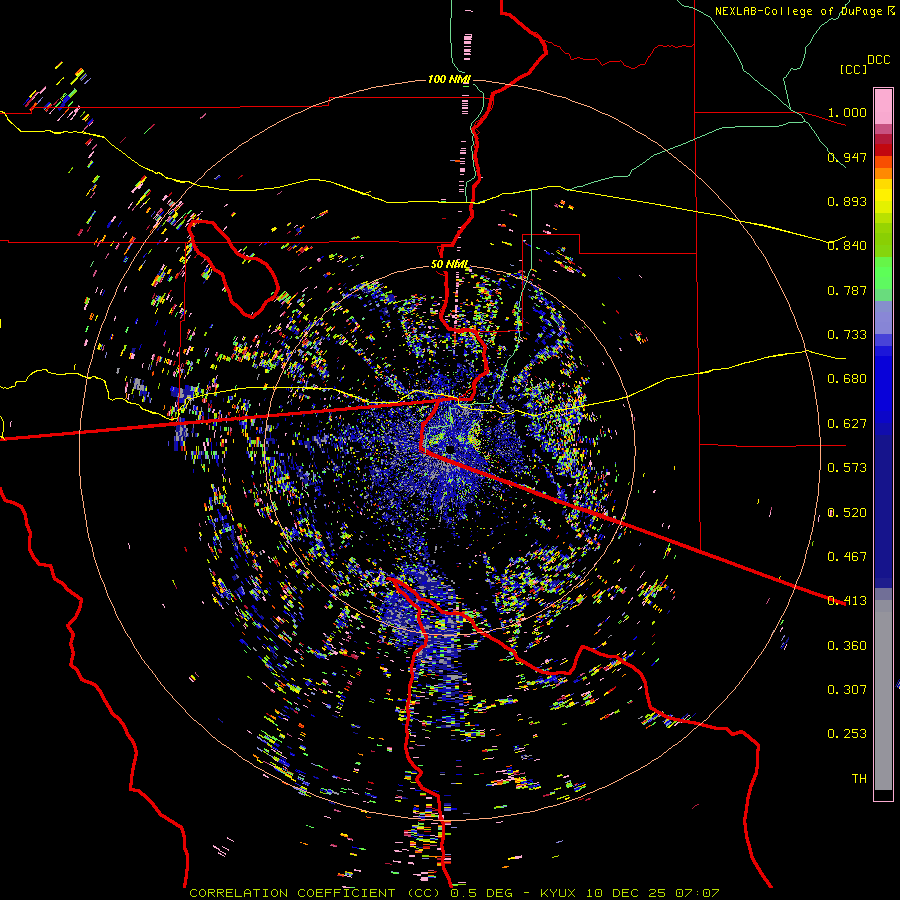This screenshot has height=900, width=900.
Task: Click the 10 DEC 25 date text
Action: [626, 893]
